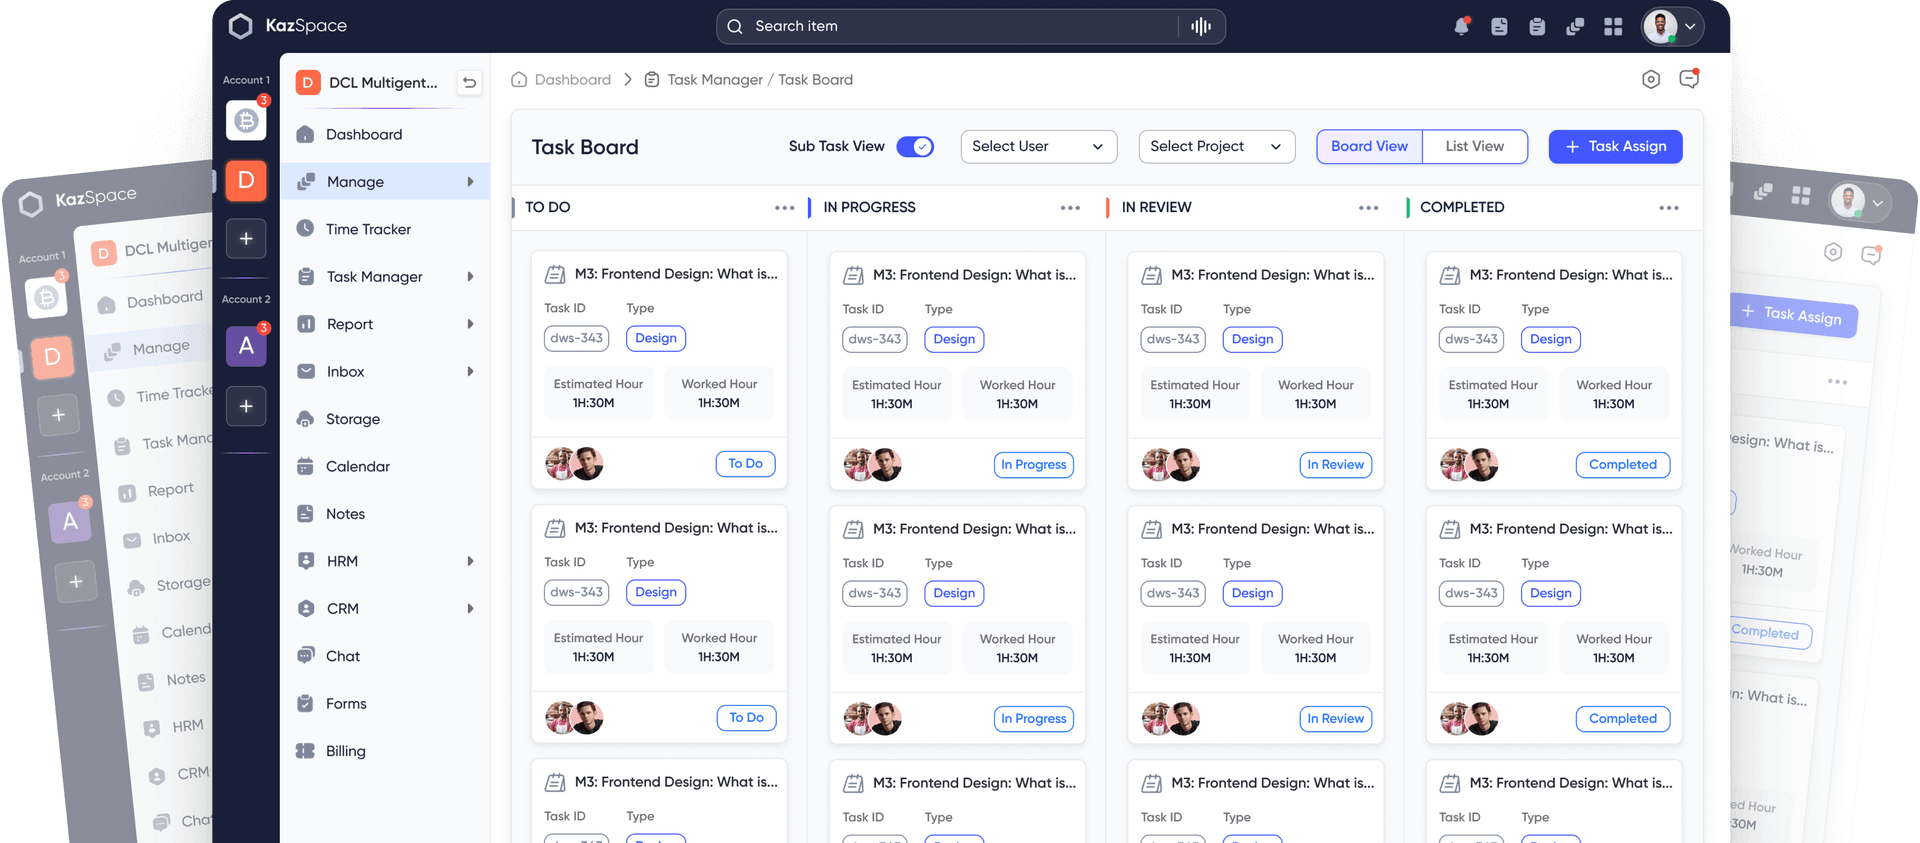The height and width of the screenshot is (843, 1920).
Task: Open IN PROGRESS column options menu
Action: 1070,208
